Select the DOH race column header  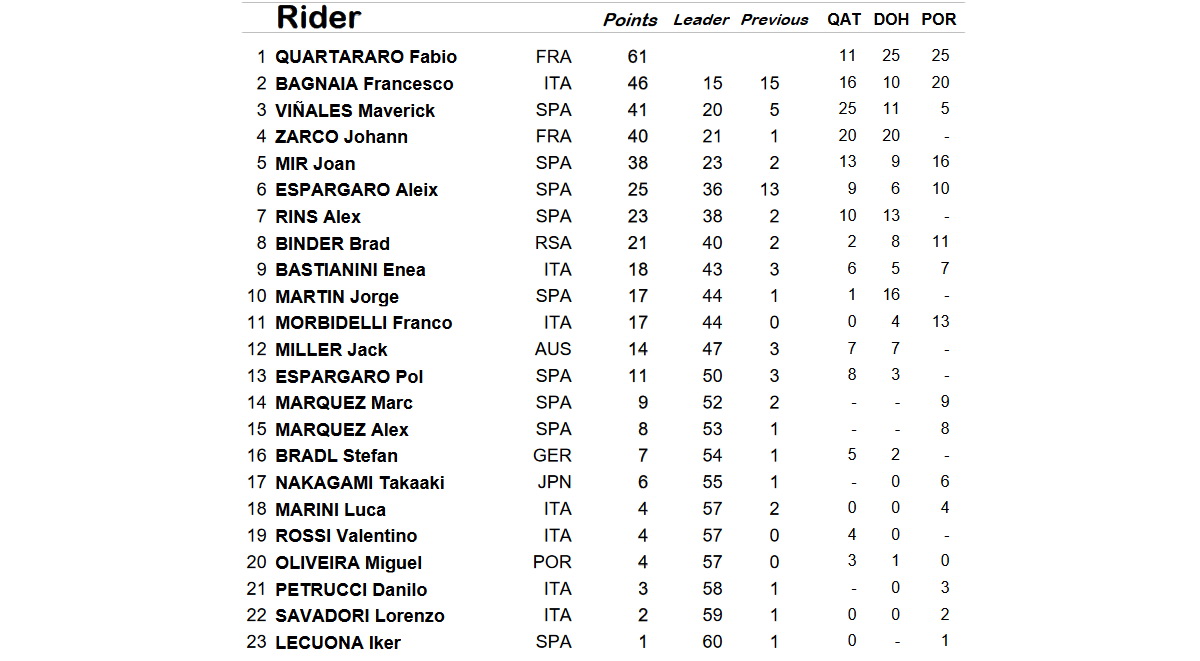pyautogui.click(x=893, y=19)
